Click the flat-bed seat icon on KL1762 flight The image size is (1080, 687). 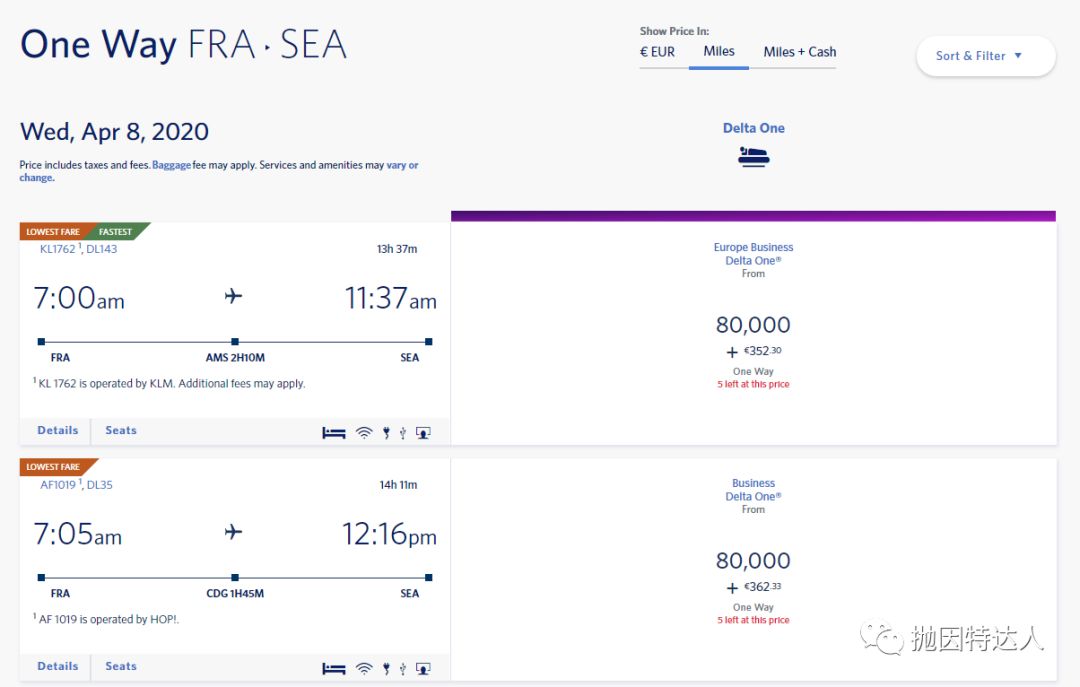[x=333, y=433]
